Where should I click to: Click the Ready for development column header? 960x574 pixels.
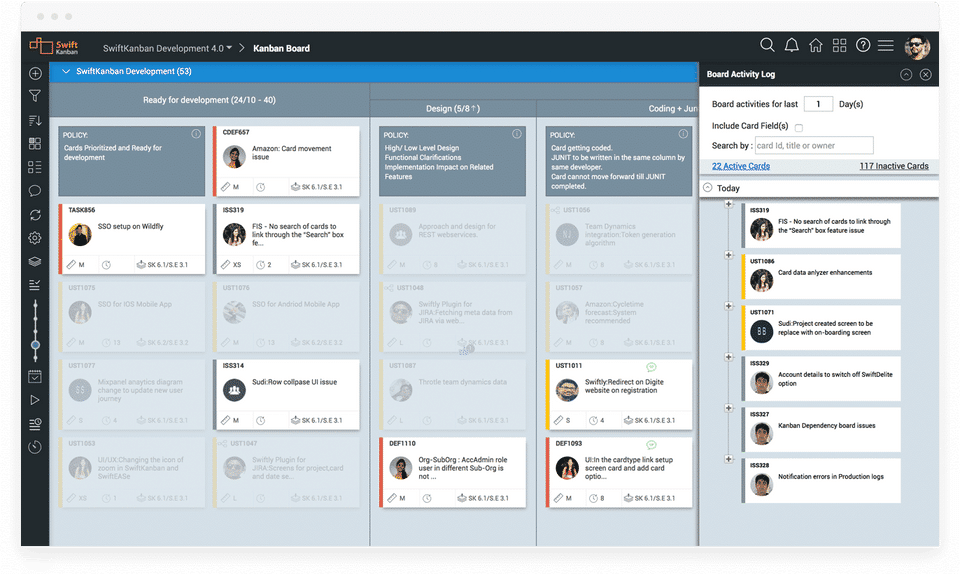(209, 100)
